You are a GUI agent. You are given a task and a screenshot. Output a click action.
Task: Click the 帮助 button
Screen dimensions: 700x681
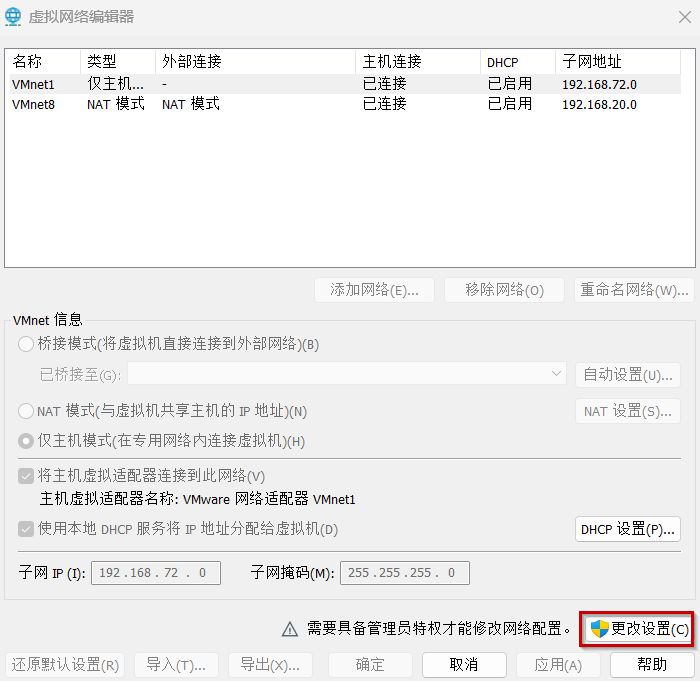click(x=652, y=665)
